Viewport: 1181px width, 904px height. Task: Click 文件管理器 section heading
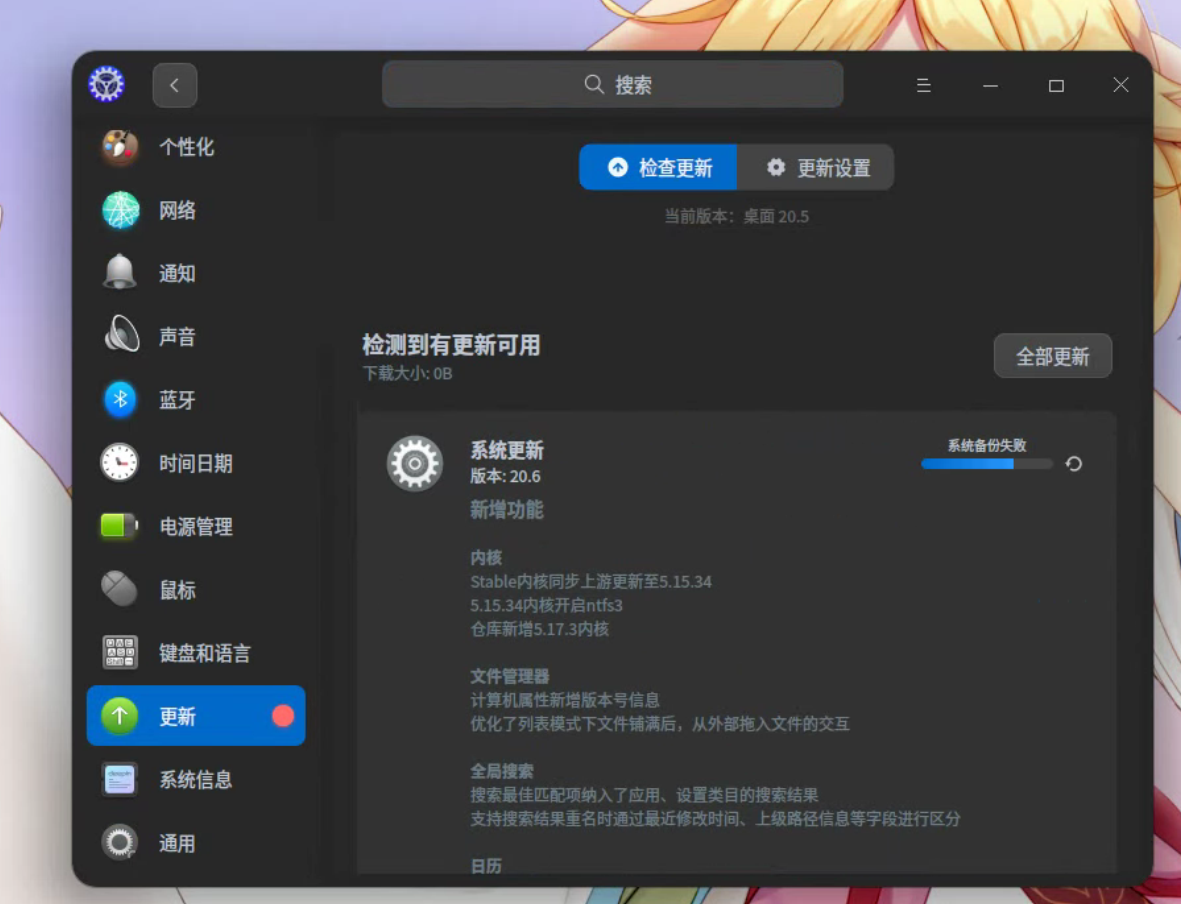[510, 676]
